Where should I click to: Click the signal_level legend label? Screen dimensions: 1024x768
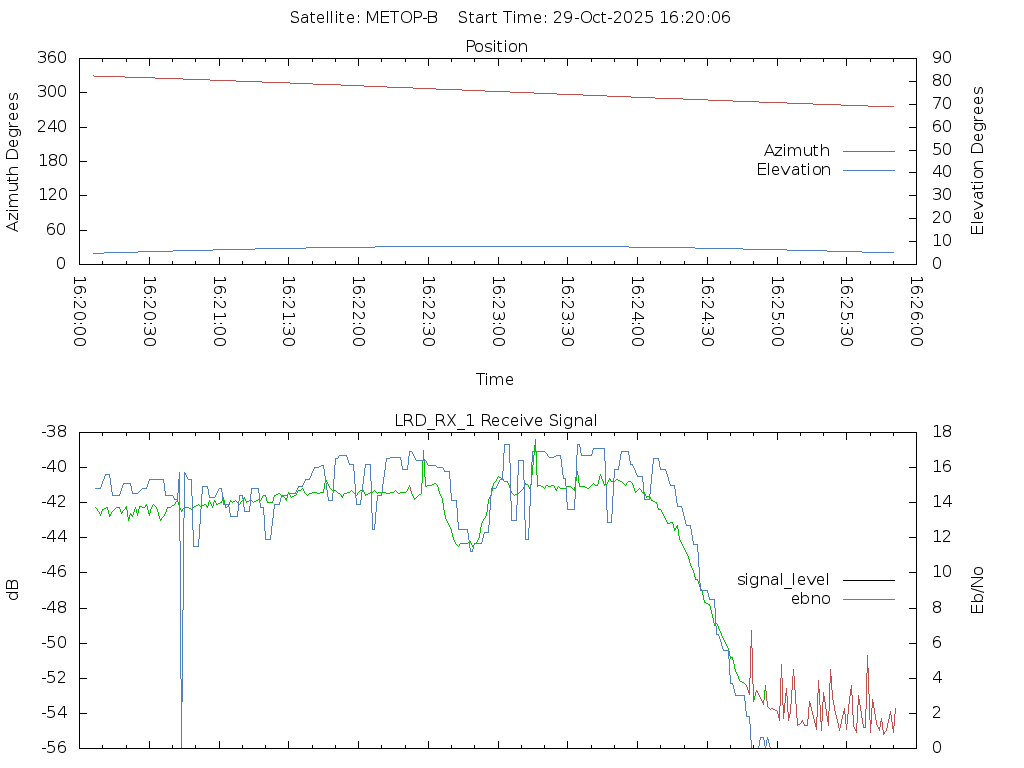(x=783, y=579)
